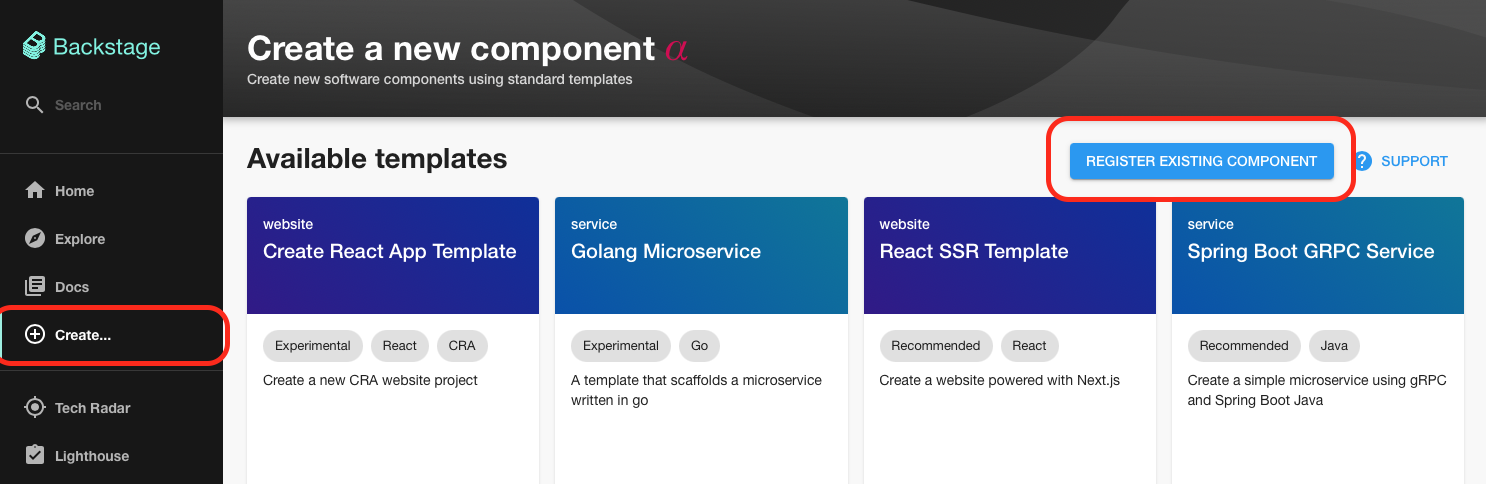
Task: Open the Support link
Action: click(x=1413, y=161)
